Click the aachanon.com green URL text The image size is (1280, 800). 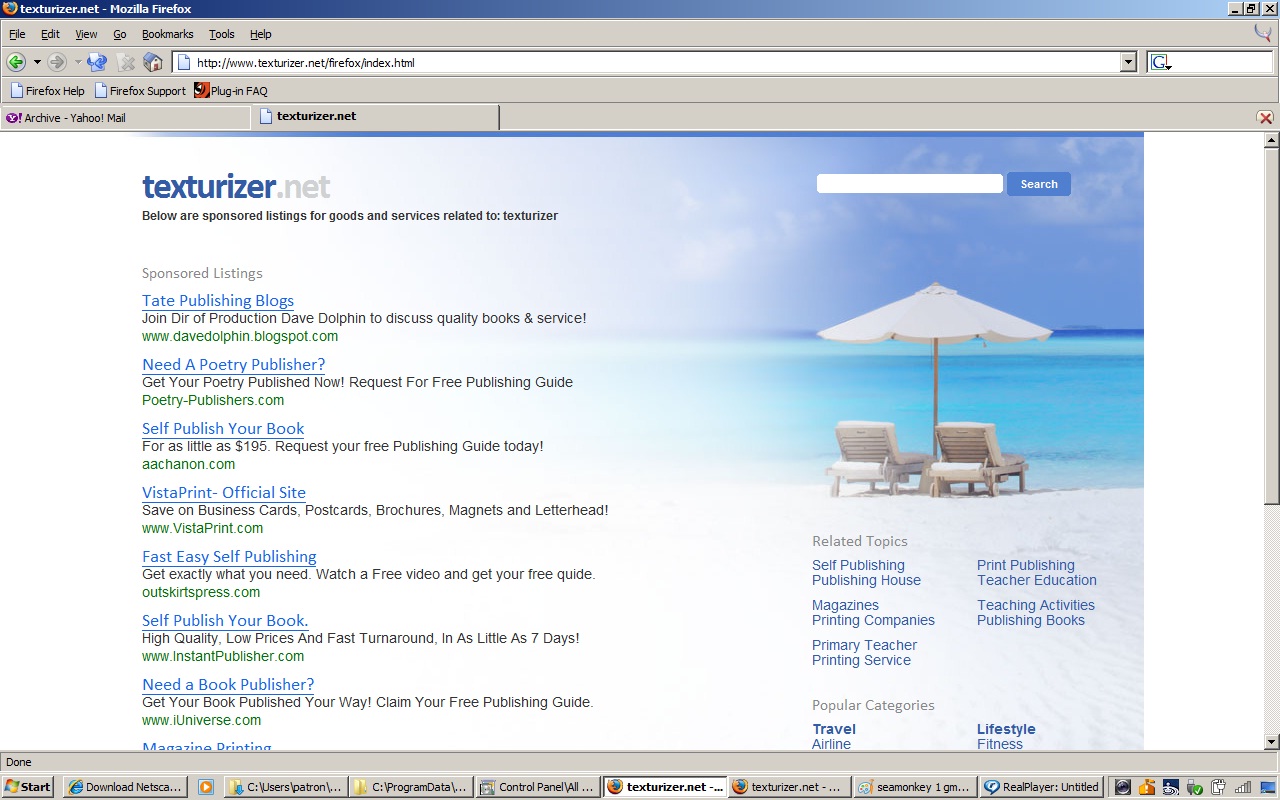point(188,464)
